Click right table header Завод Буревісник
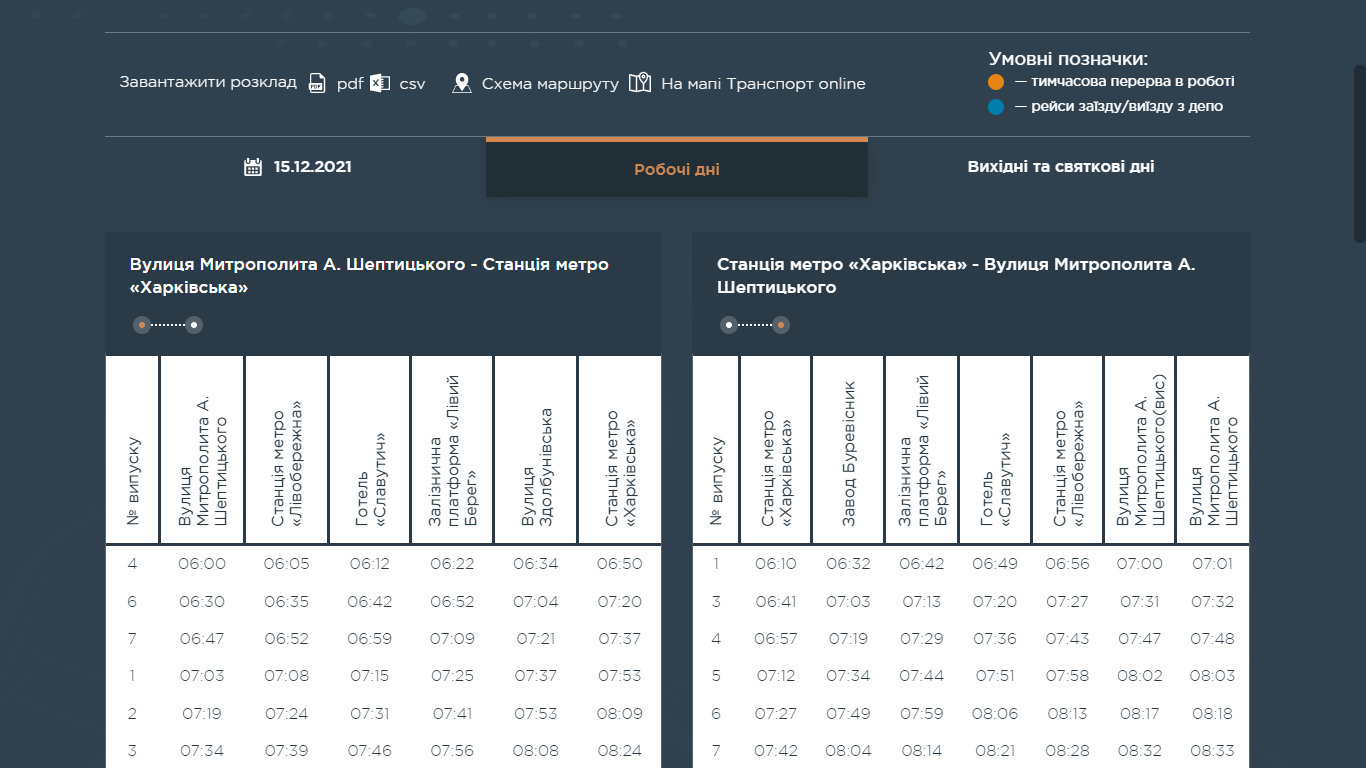The image size is (1366, 768). [848, 450]
